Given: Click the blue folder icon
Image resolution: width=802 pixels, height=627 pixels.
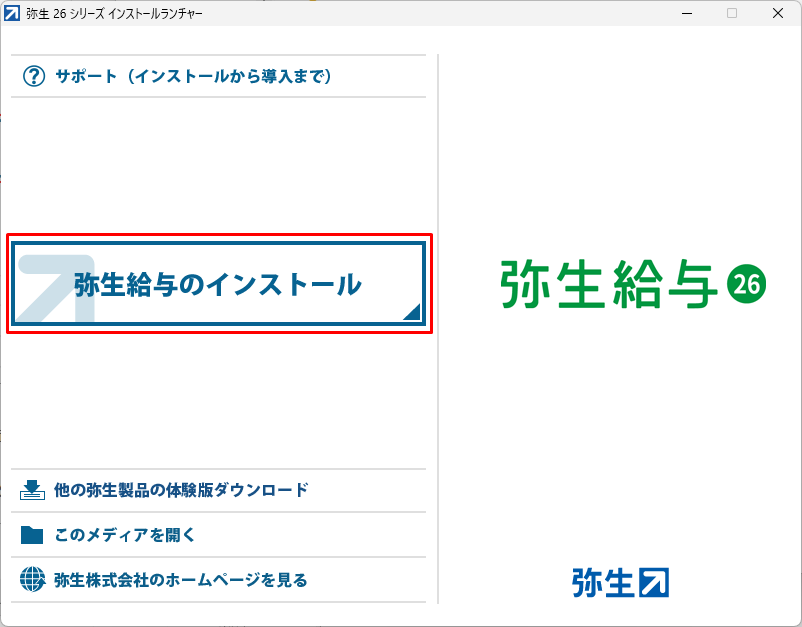Looking at the screenshot, I should click(33, 535).
